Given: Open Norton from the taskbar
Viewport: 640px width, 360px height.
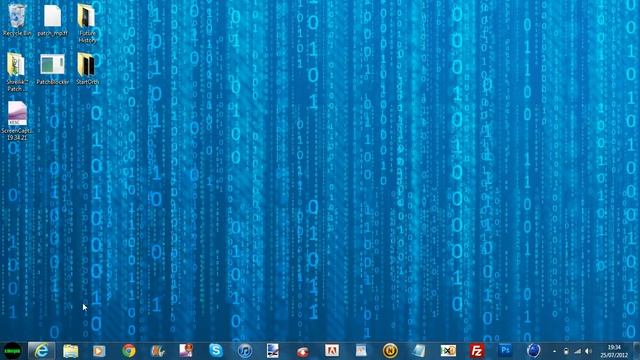Looking at the screenshot, I should (390, 351).
